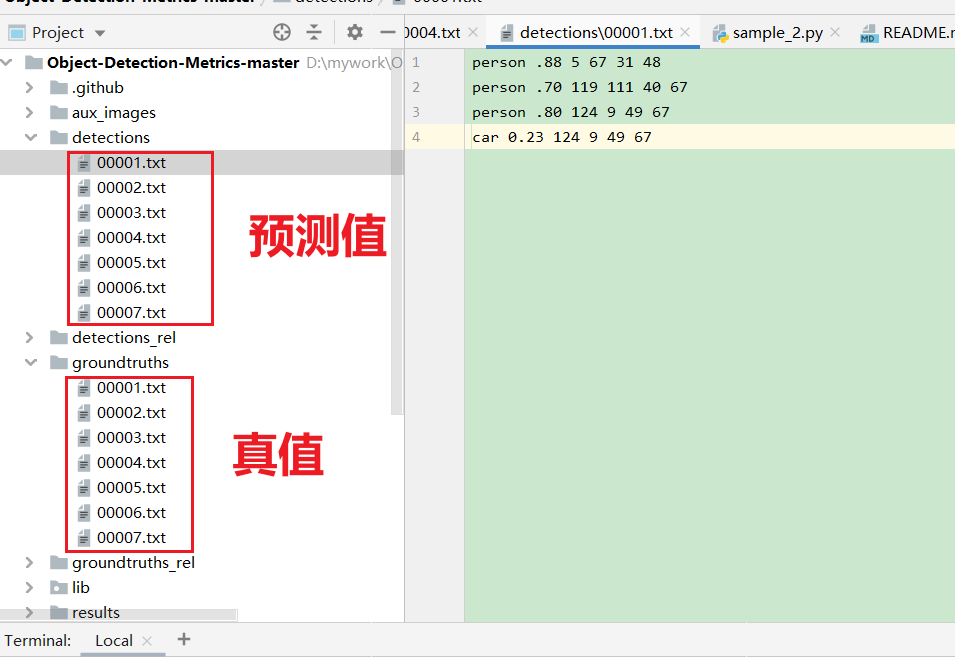
Task: Expand the results folder
Action: (29, 612)
